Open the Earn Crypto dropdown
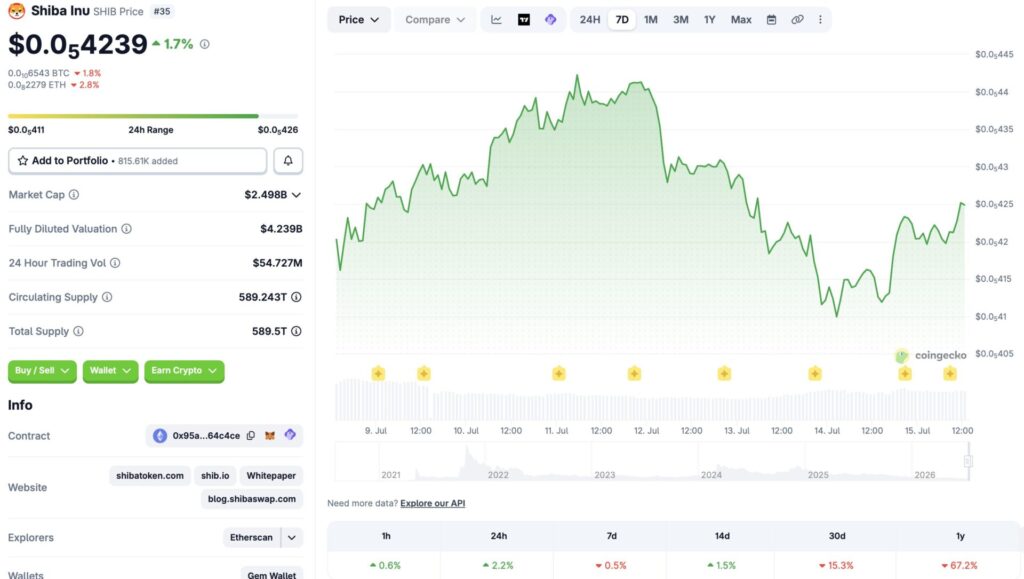1024x579 pixels. (184, 371)
